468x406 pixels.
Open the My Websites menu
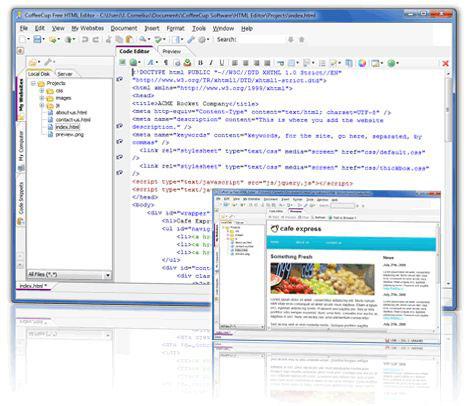click(x=88, y=28)
